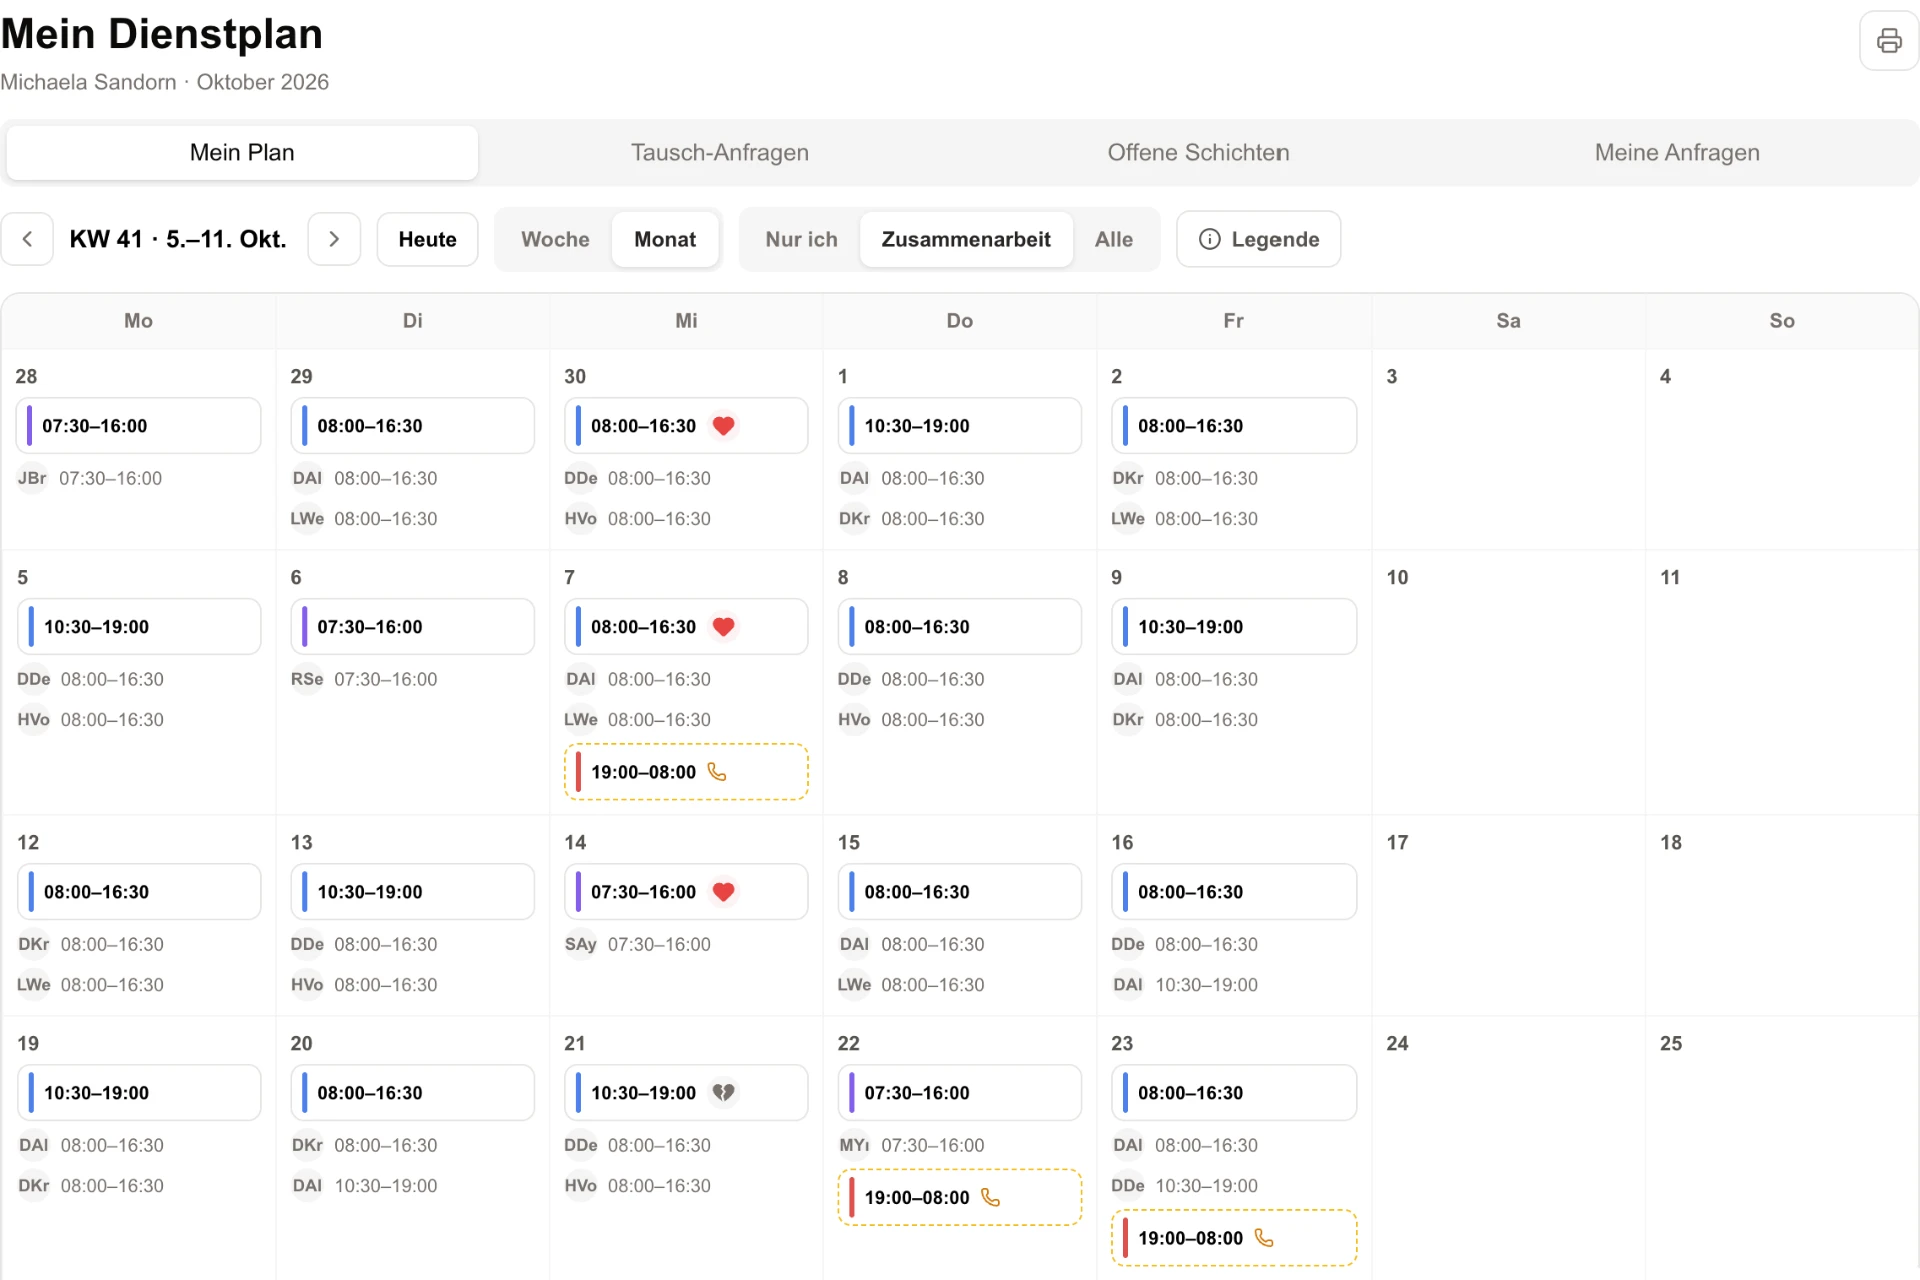Open Oct 1 shift 10:30–19:00

point(959,426)
